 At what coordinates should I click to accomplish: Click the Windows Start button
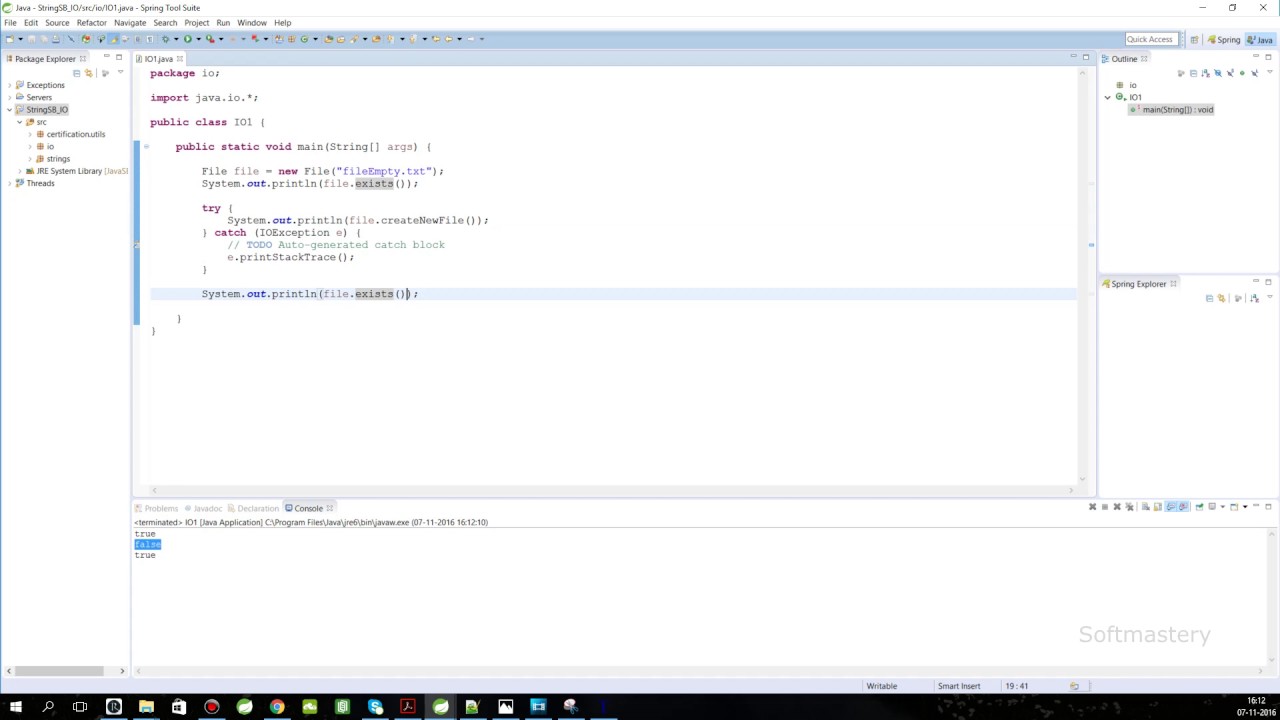point(15,707)
